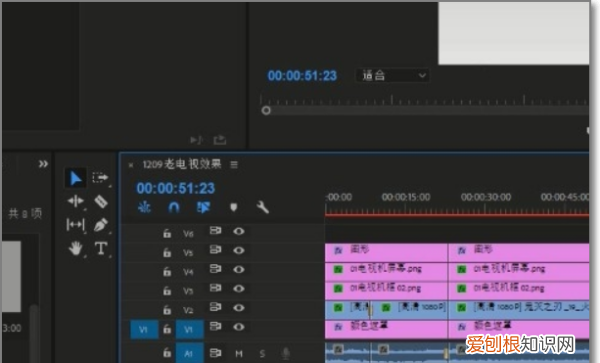Toggle sync lock for track V4
Screen dimensions: 600x363
[215, 269]
